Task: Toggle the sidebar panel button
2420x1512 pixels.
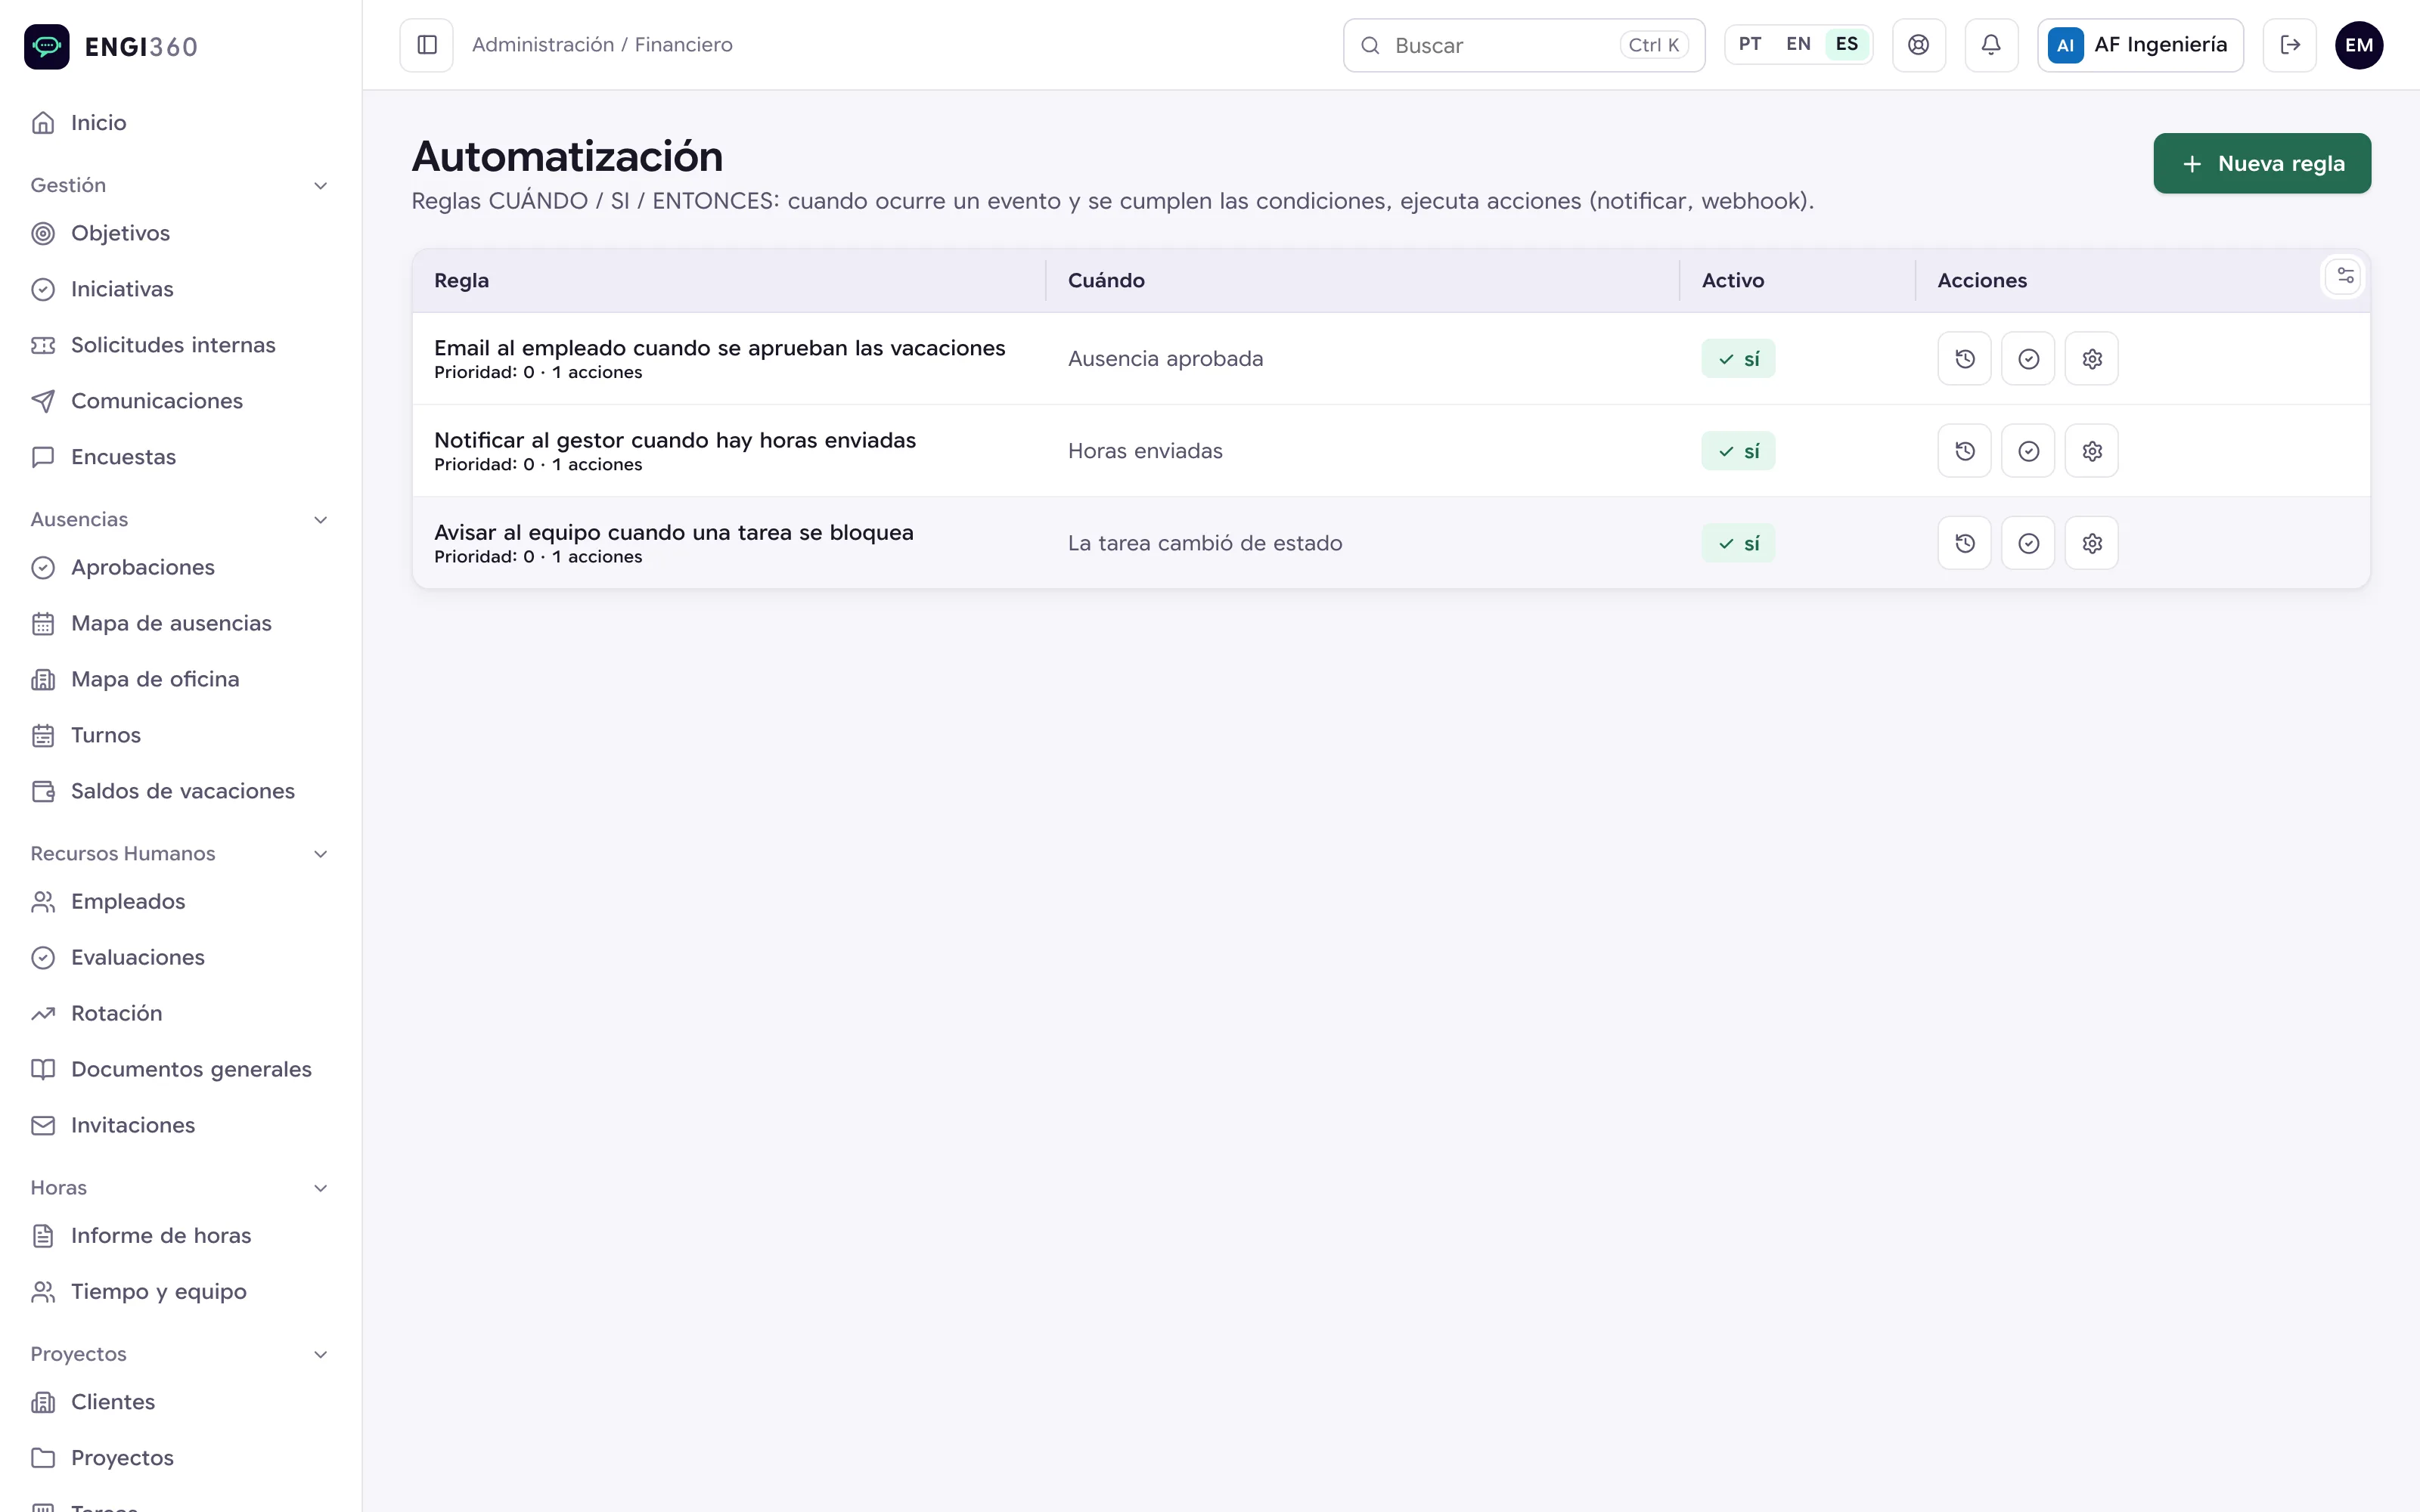Action: (x=427, y=45)
